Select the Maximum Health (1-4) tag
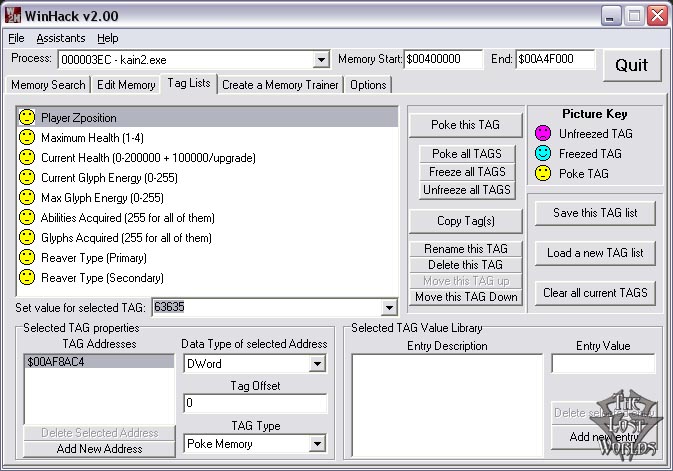This screenshot has width=673, height=471. coord(207,137)
